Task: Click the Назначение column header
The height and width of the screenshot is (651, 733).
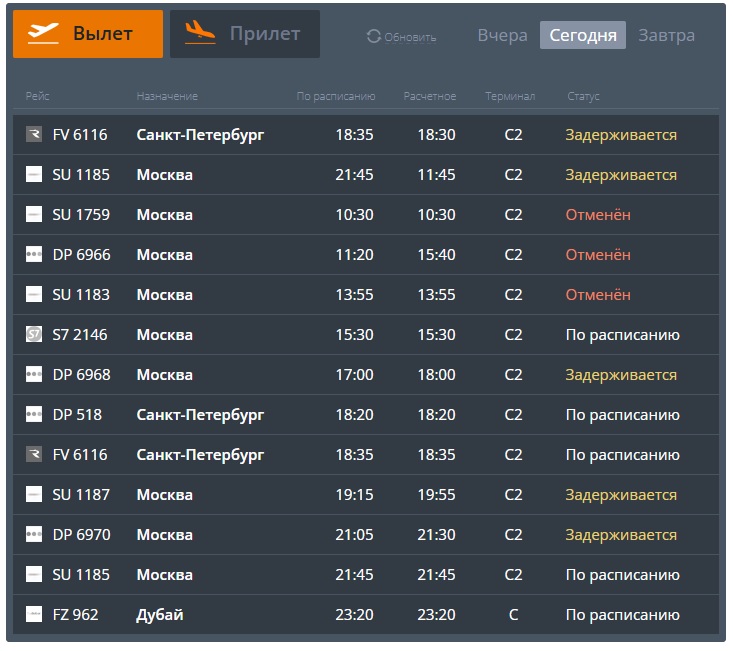Action: [x=167, y=96]
